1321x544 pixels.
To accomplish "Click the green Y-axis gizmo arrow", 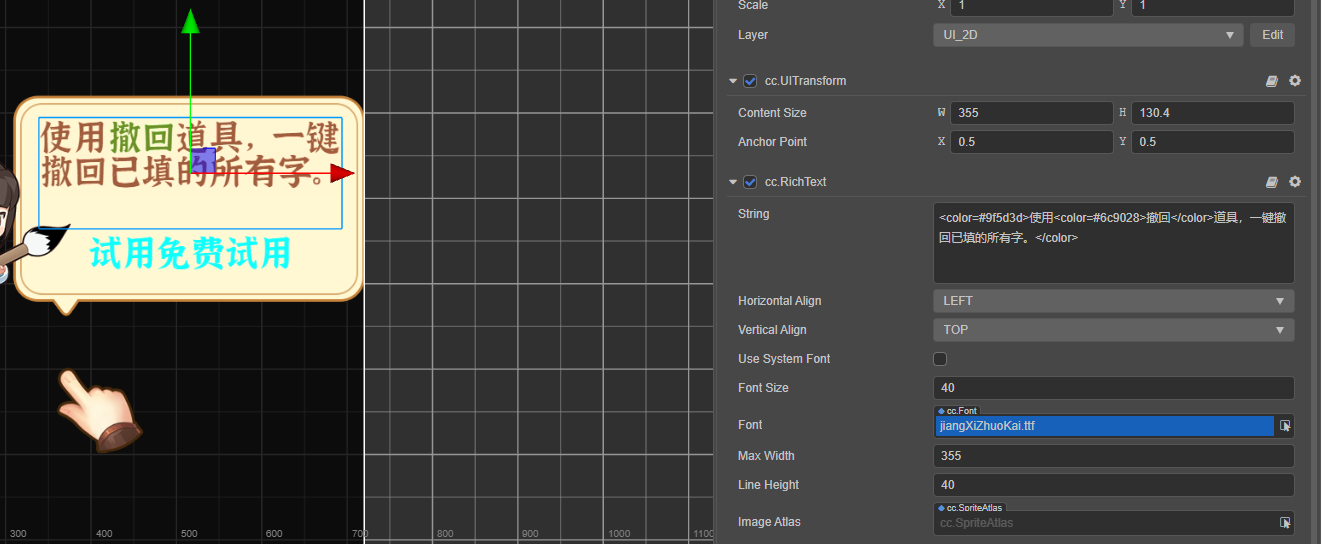I will [190, 22].
